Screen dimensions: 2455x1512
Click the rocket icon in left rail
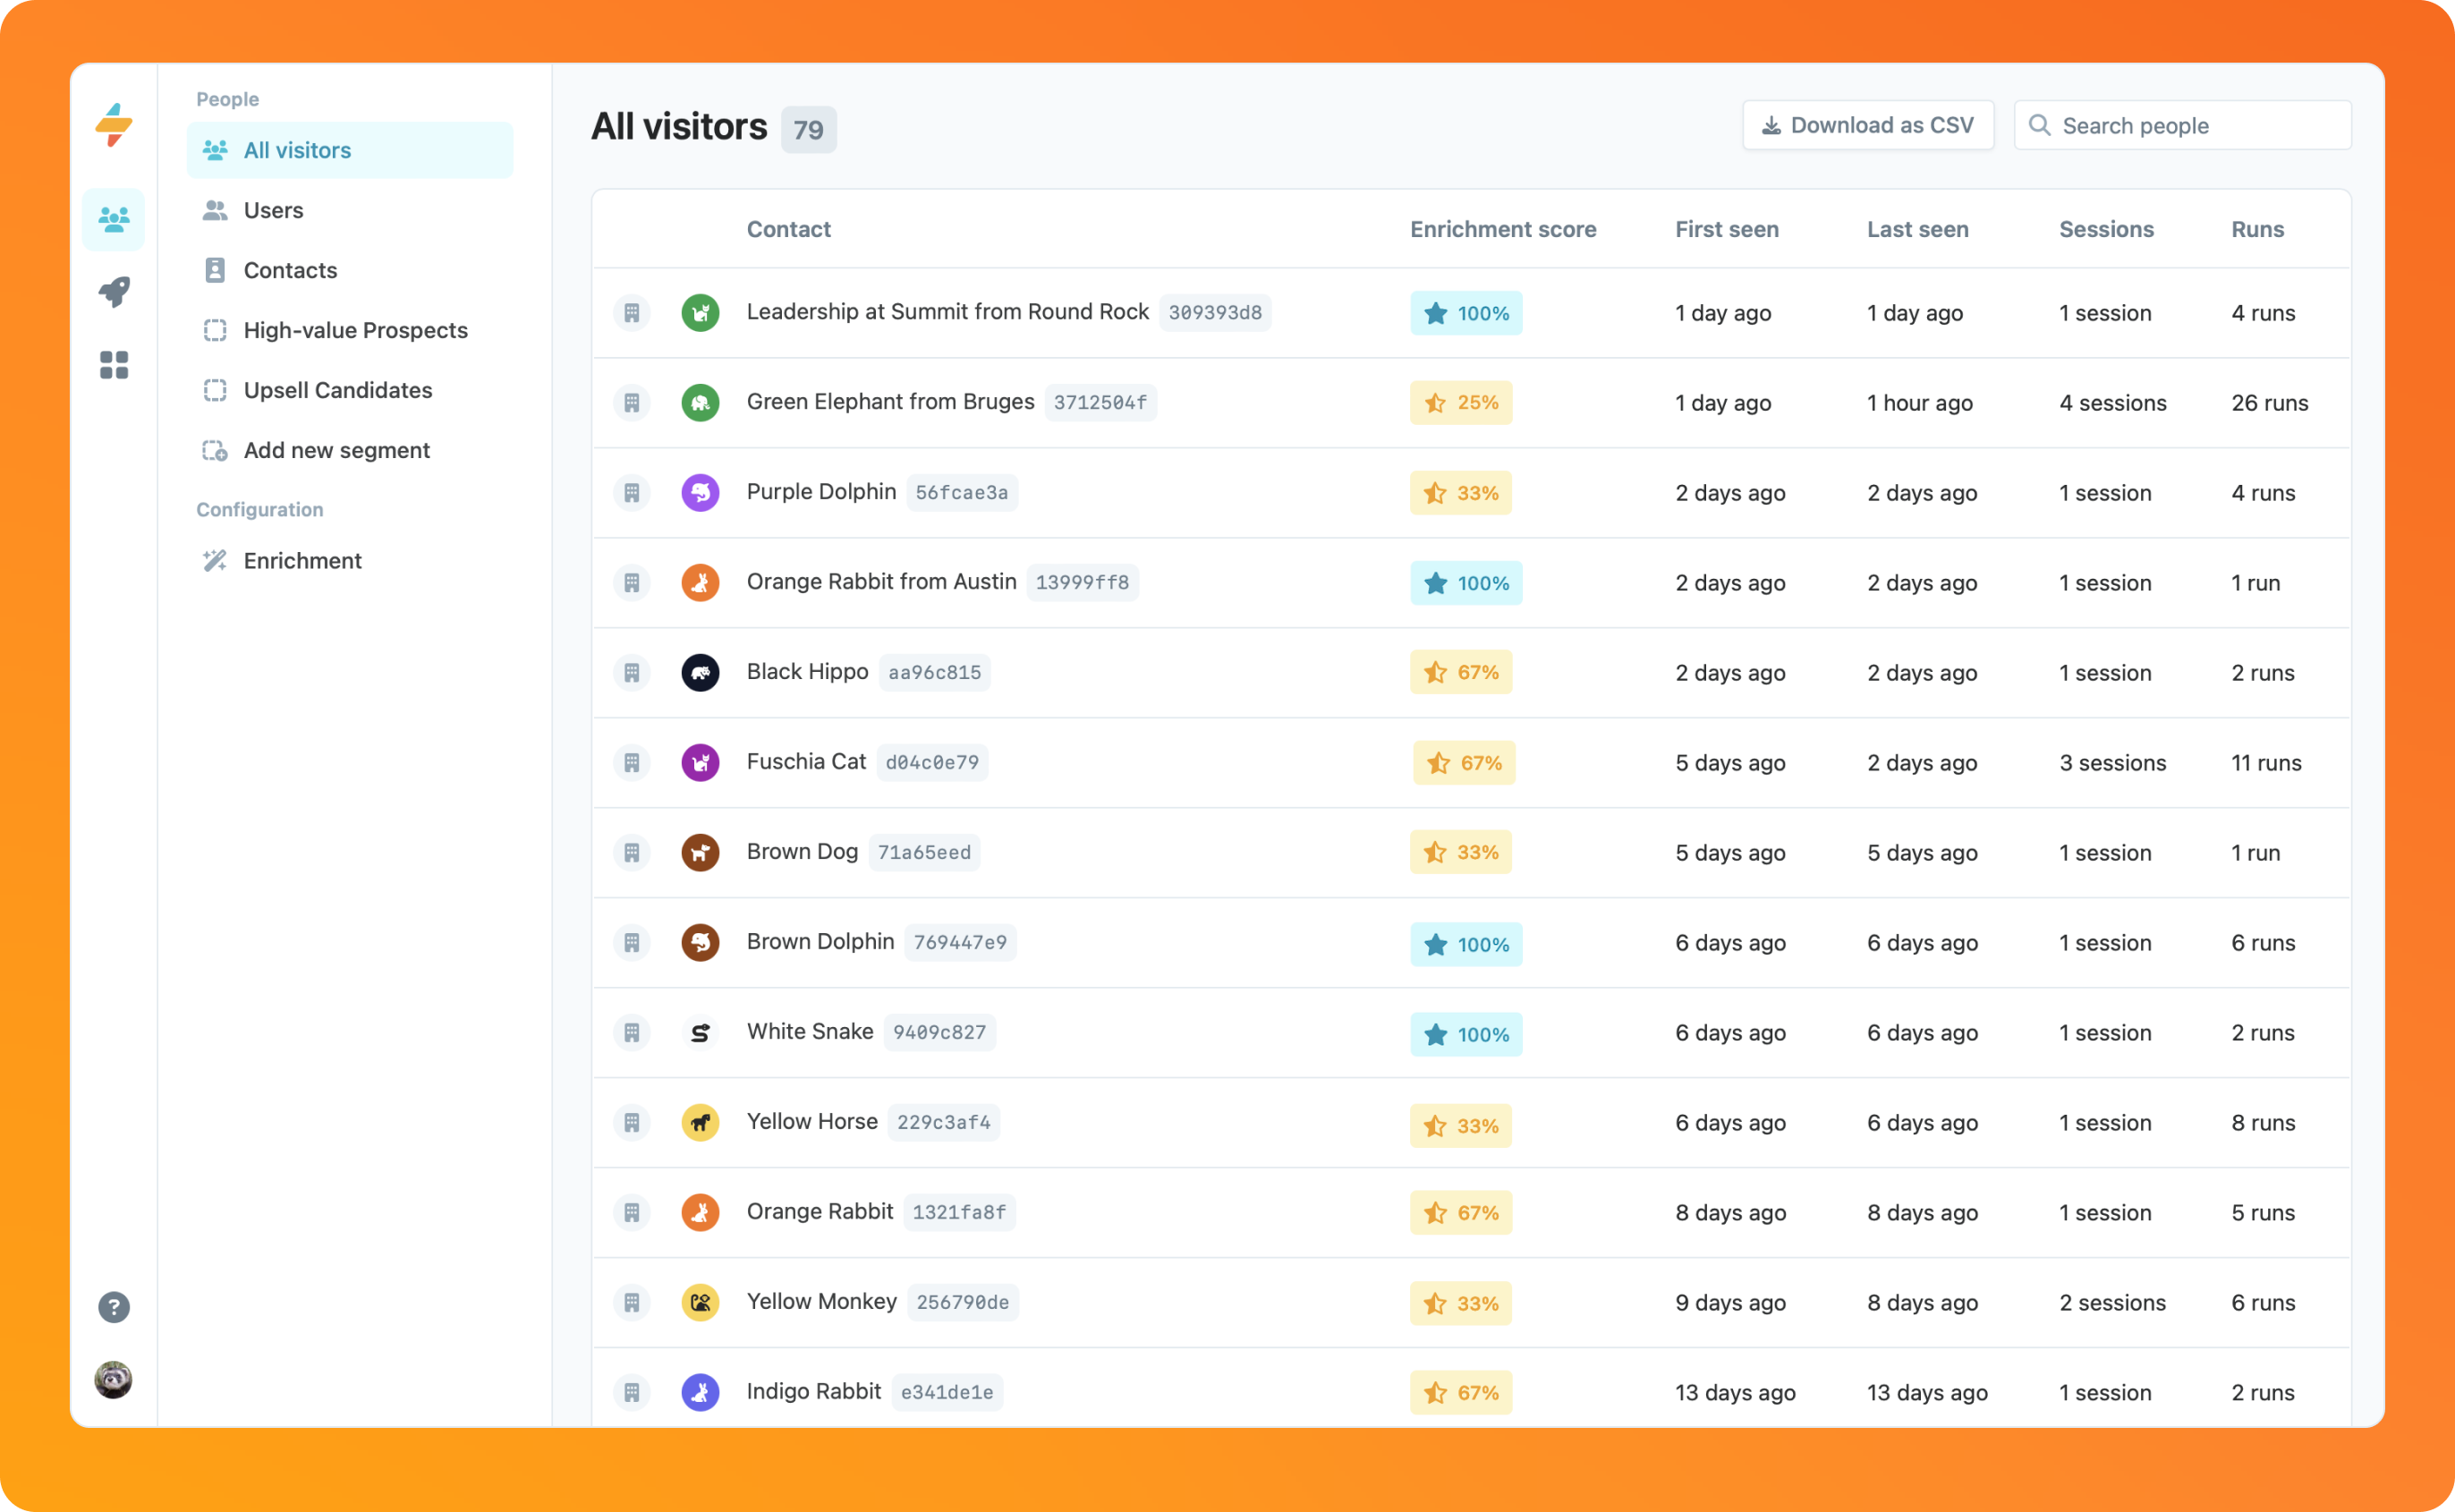pos(114,292)
